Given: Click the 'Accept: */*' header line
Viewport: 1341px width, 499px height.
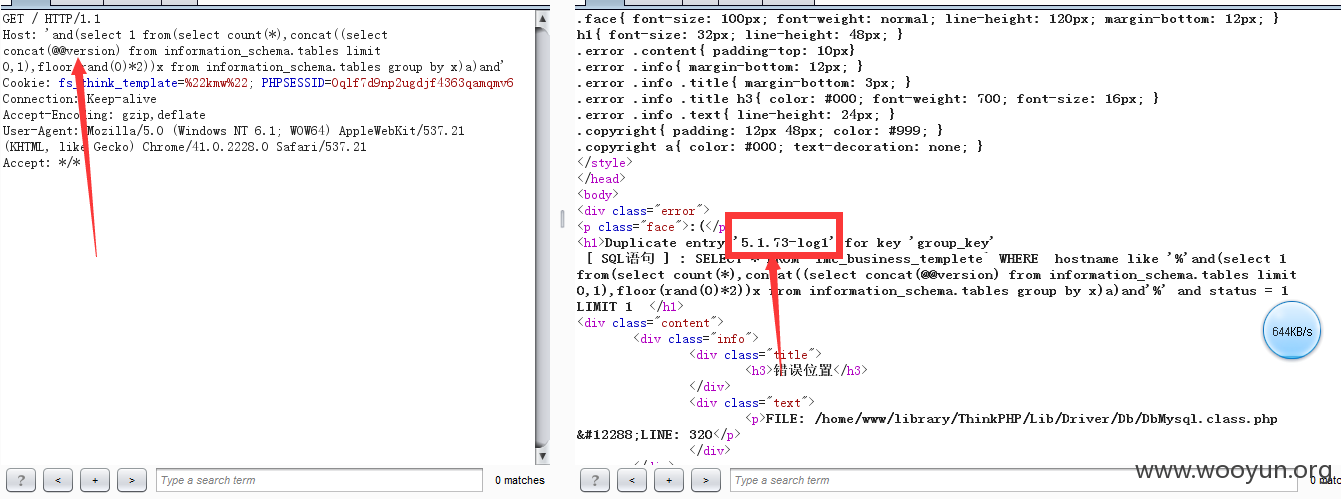Looking at the screenshot, I should tap(41, 163).
